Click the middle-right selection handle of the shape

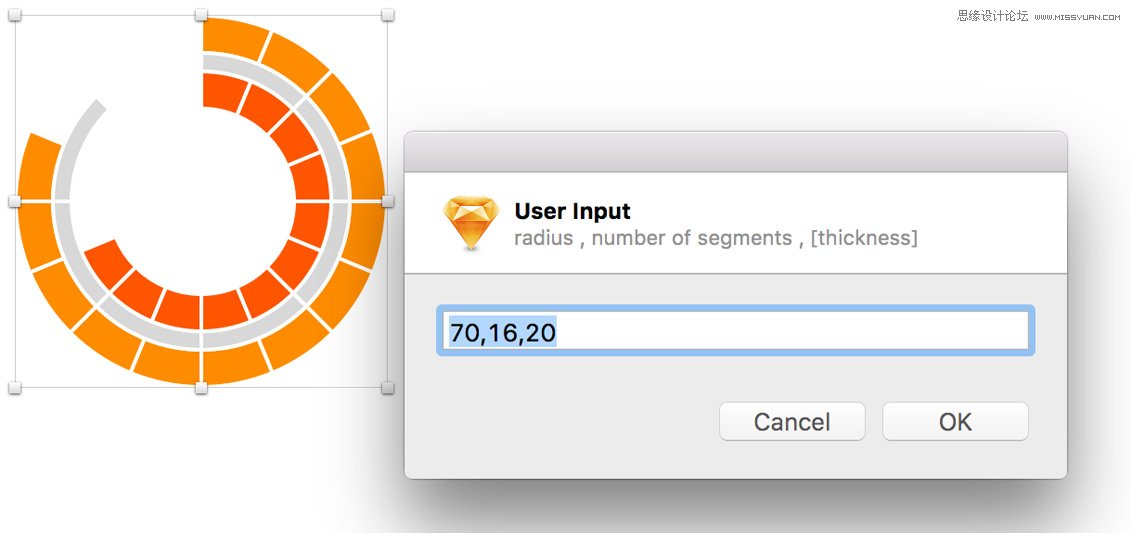tap(388, 201)
